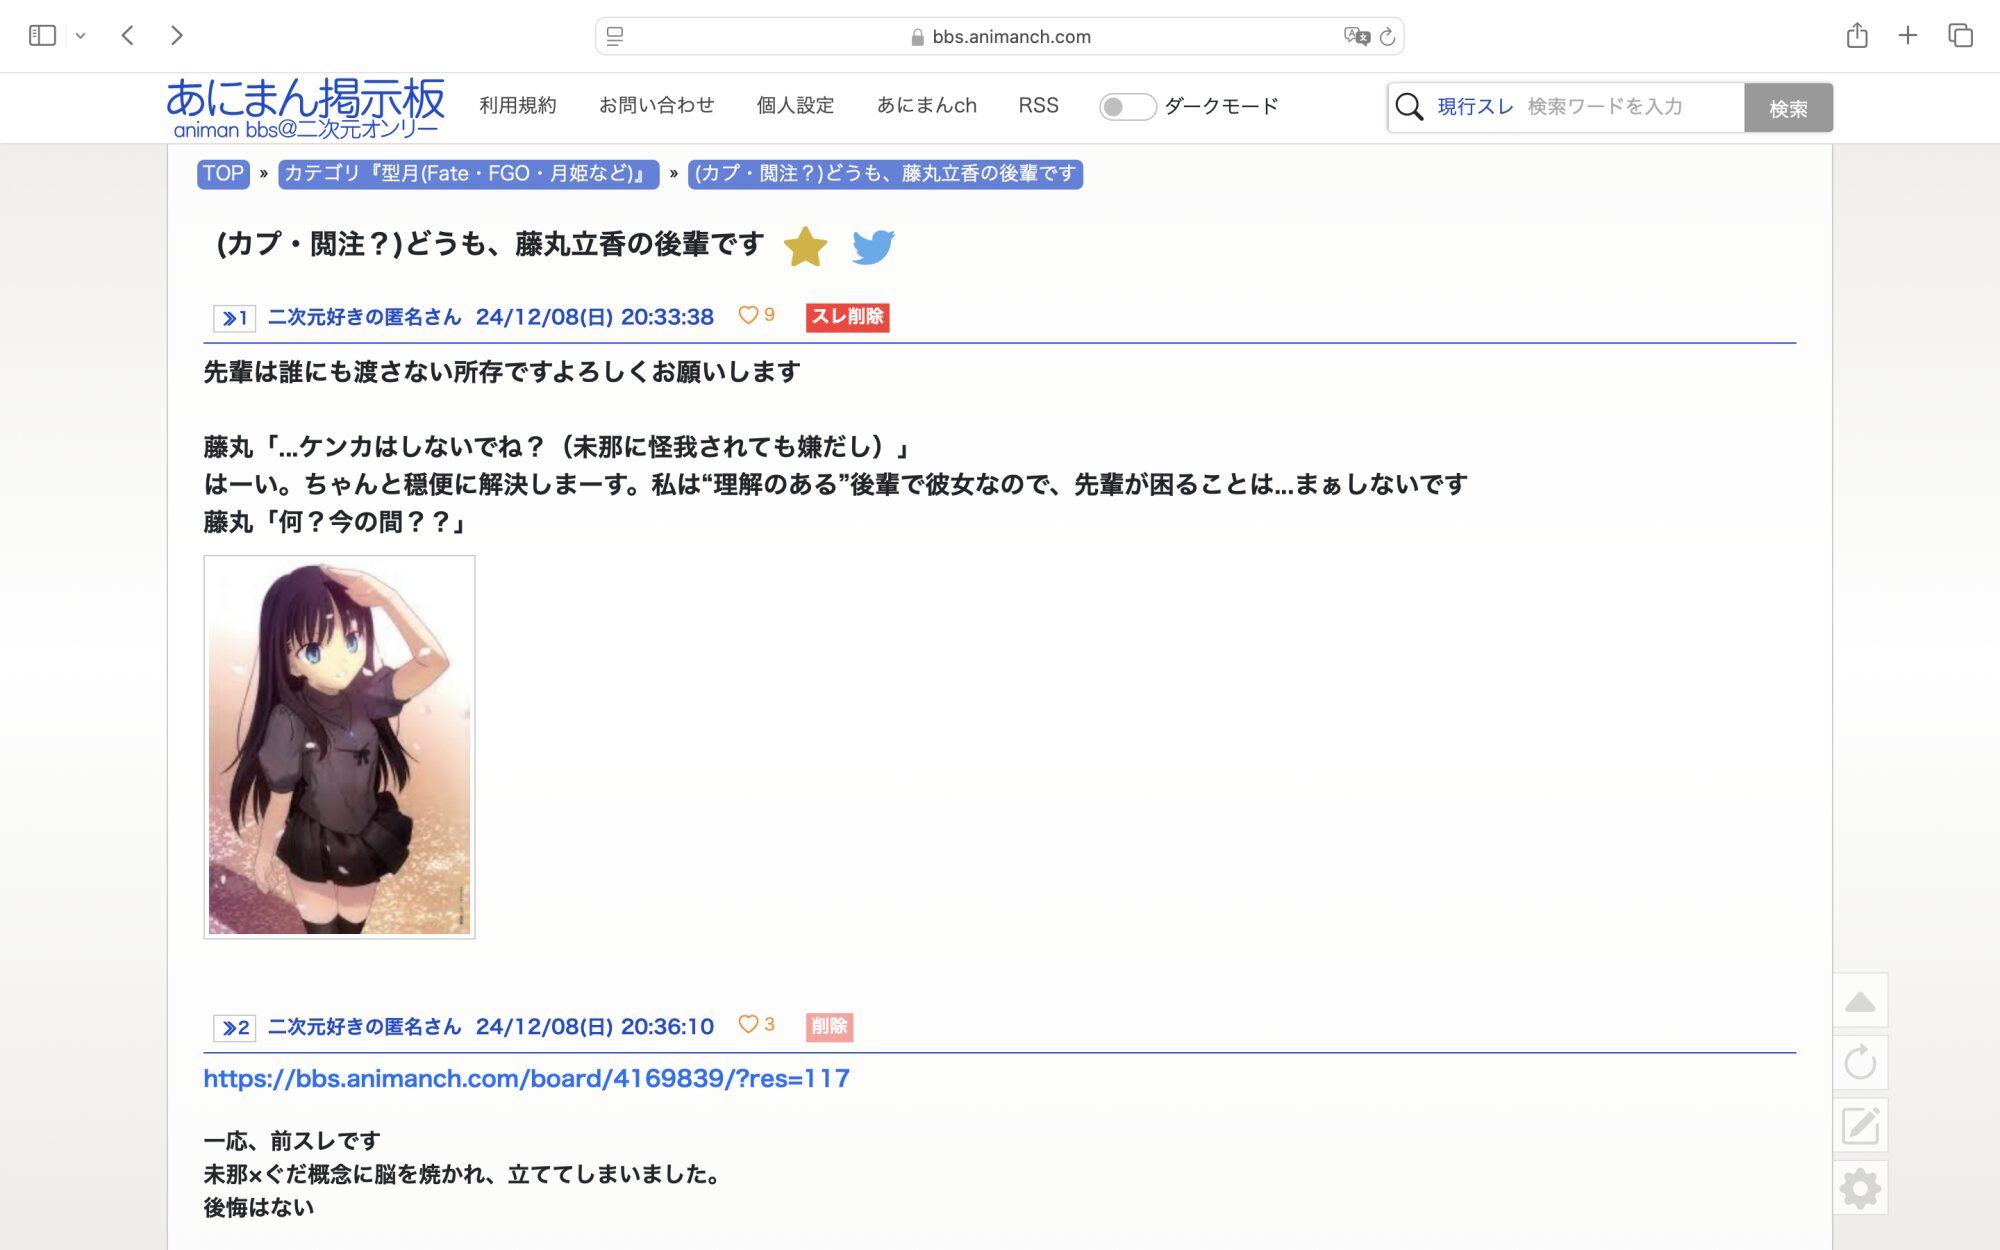The image size is (2000, 1250).
Task: Go to TOP breadcrumb
Action: coord(223,174)
